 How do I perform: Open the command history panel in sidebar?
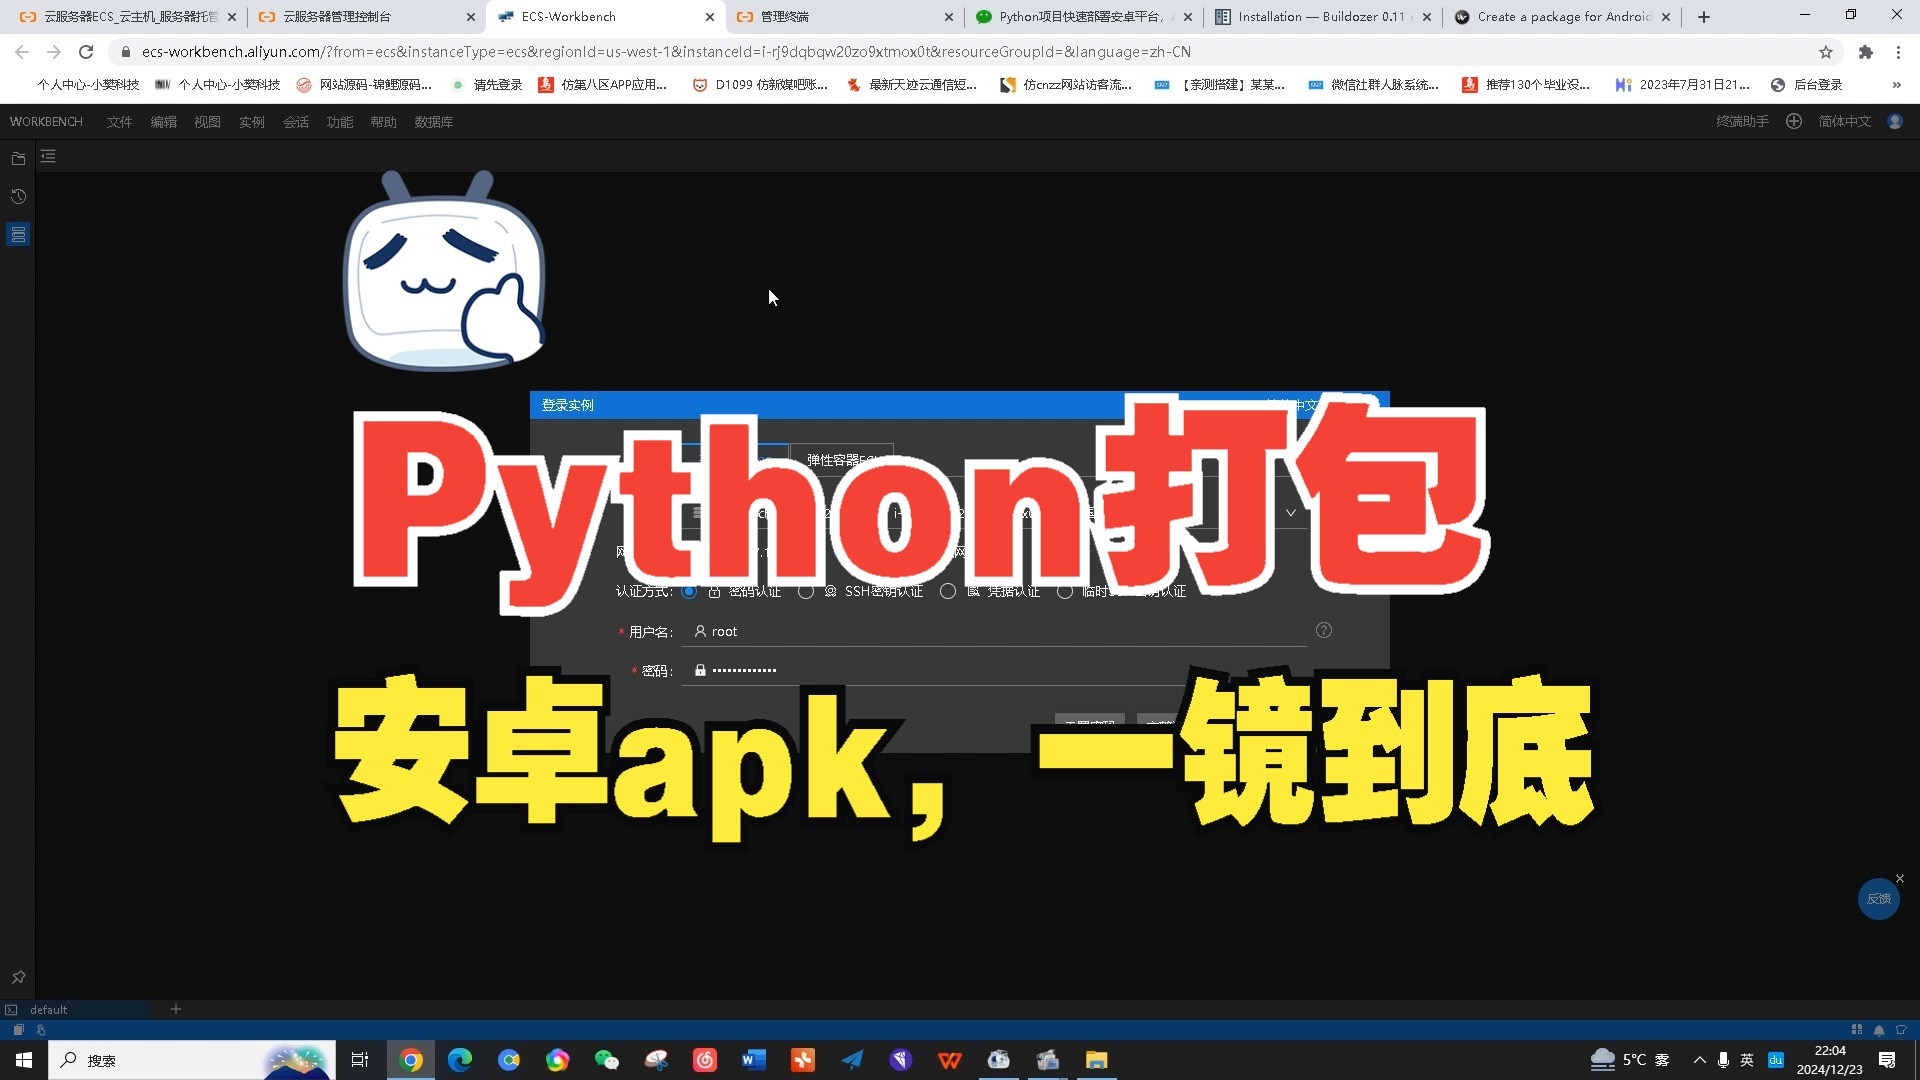point(18,196)
